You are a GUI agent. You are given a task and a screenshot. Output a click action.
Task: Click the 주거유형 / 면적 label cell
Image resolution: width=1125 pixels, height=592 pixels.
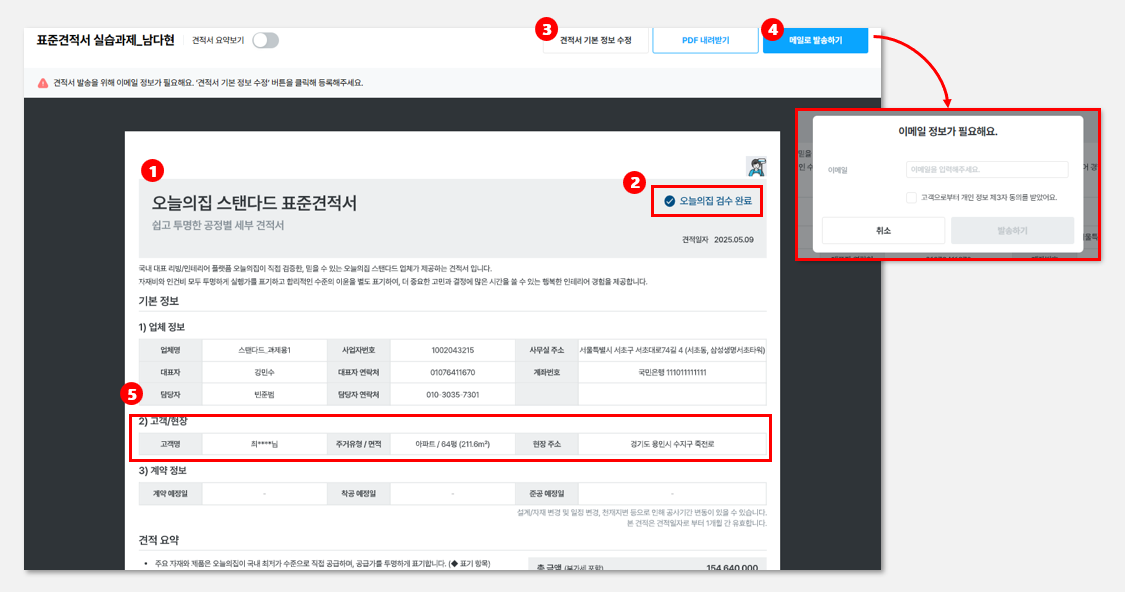tap(359, 444)
